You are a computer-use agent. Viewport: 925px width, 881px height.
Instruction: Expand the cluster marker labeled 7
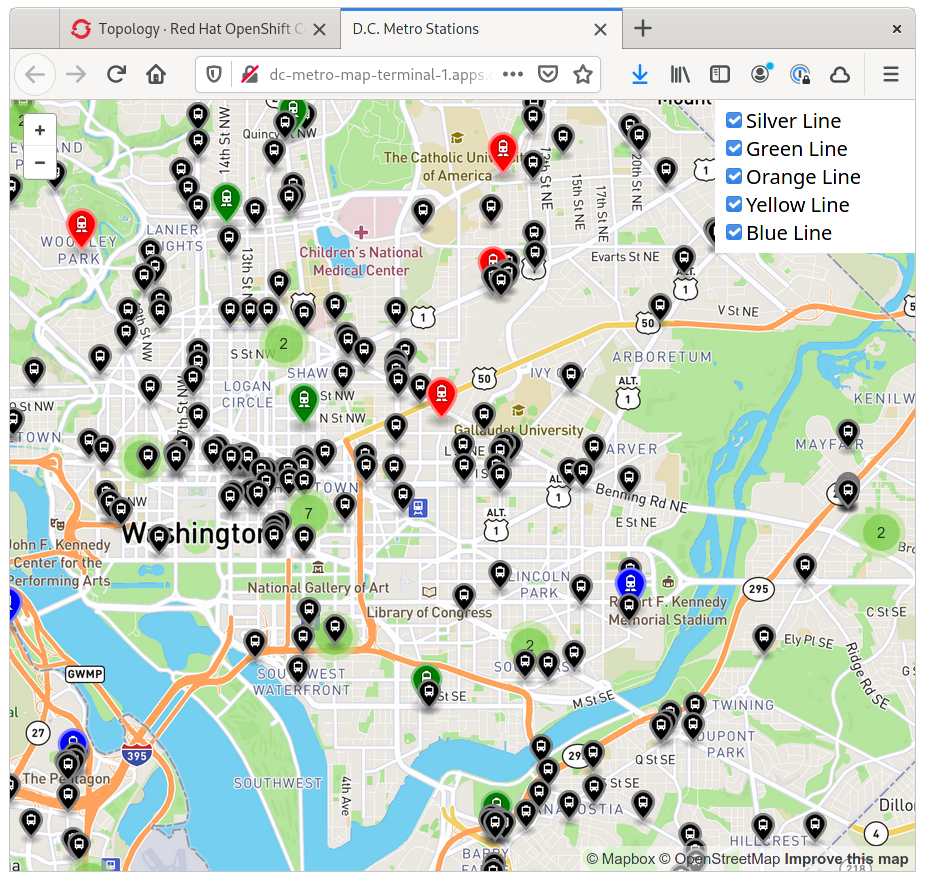click(308, 514)
